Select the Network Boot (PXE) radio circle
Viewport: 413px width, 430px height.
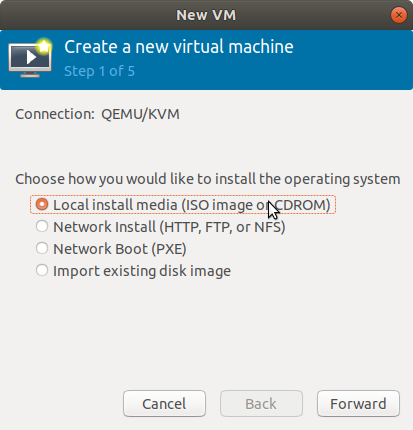point(42,248)
